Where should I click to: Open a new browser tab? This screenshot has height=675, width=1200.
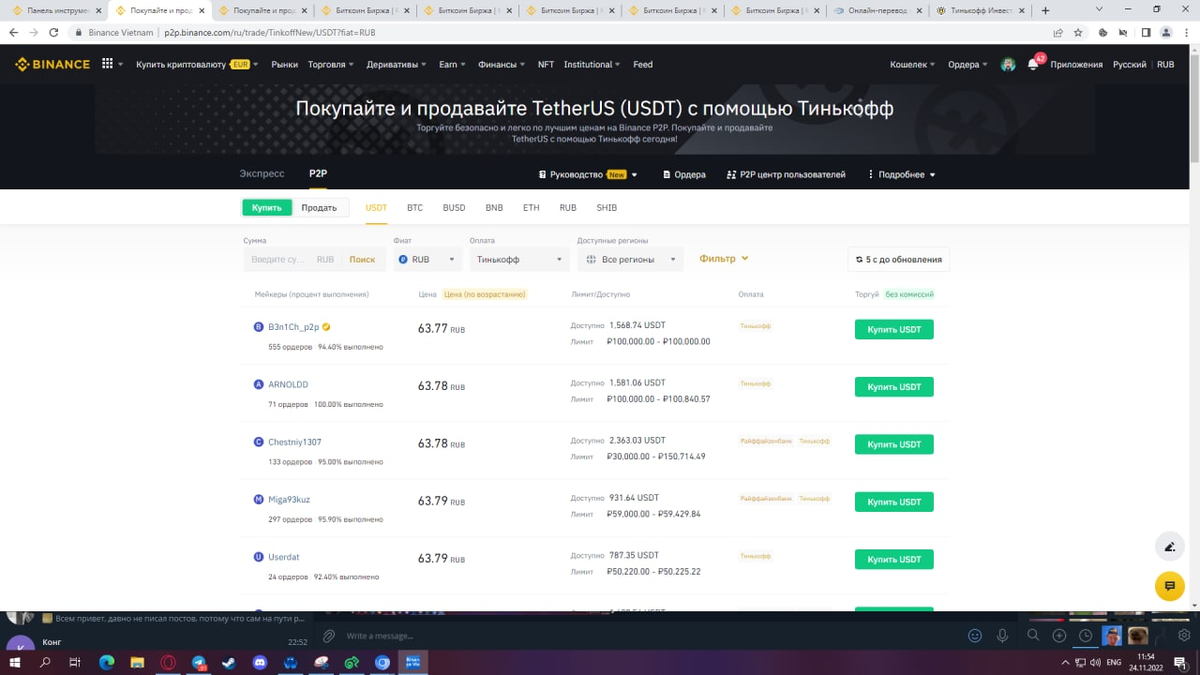click(x=1046, y=10)
